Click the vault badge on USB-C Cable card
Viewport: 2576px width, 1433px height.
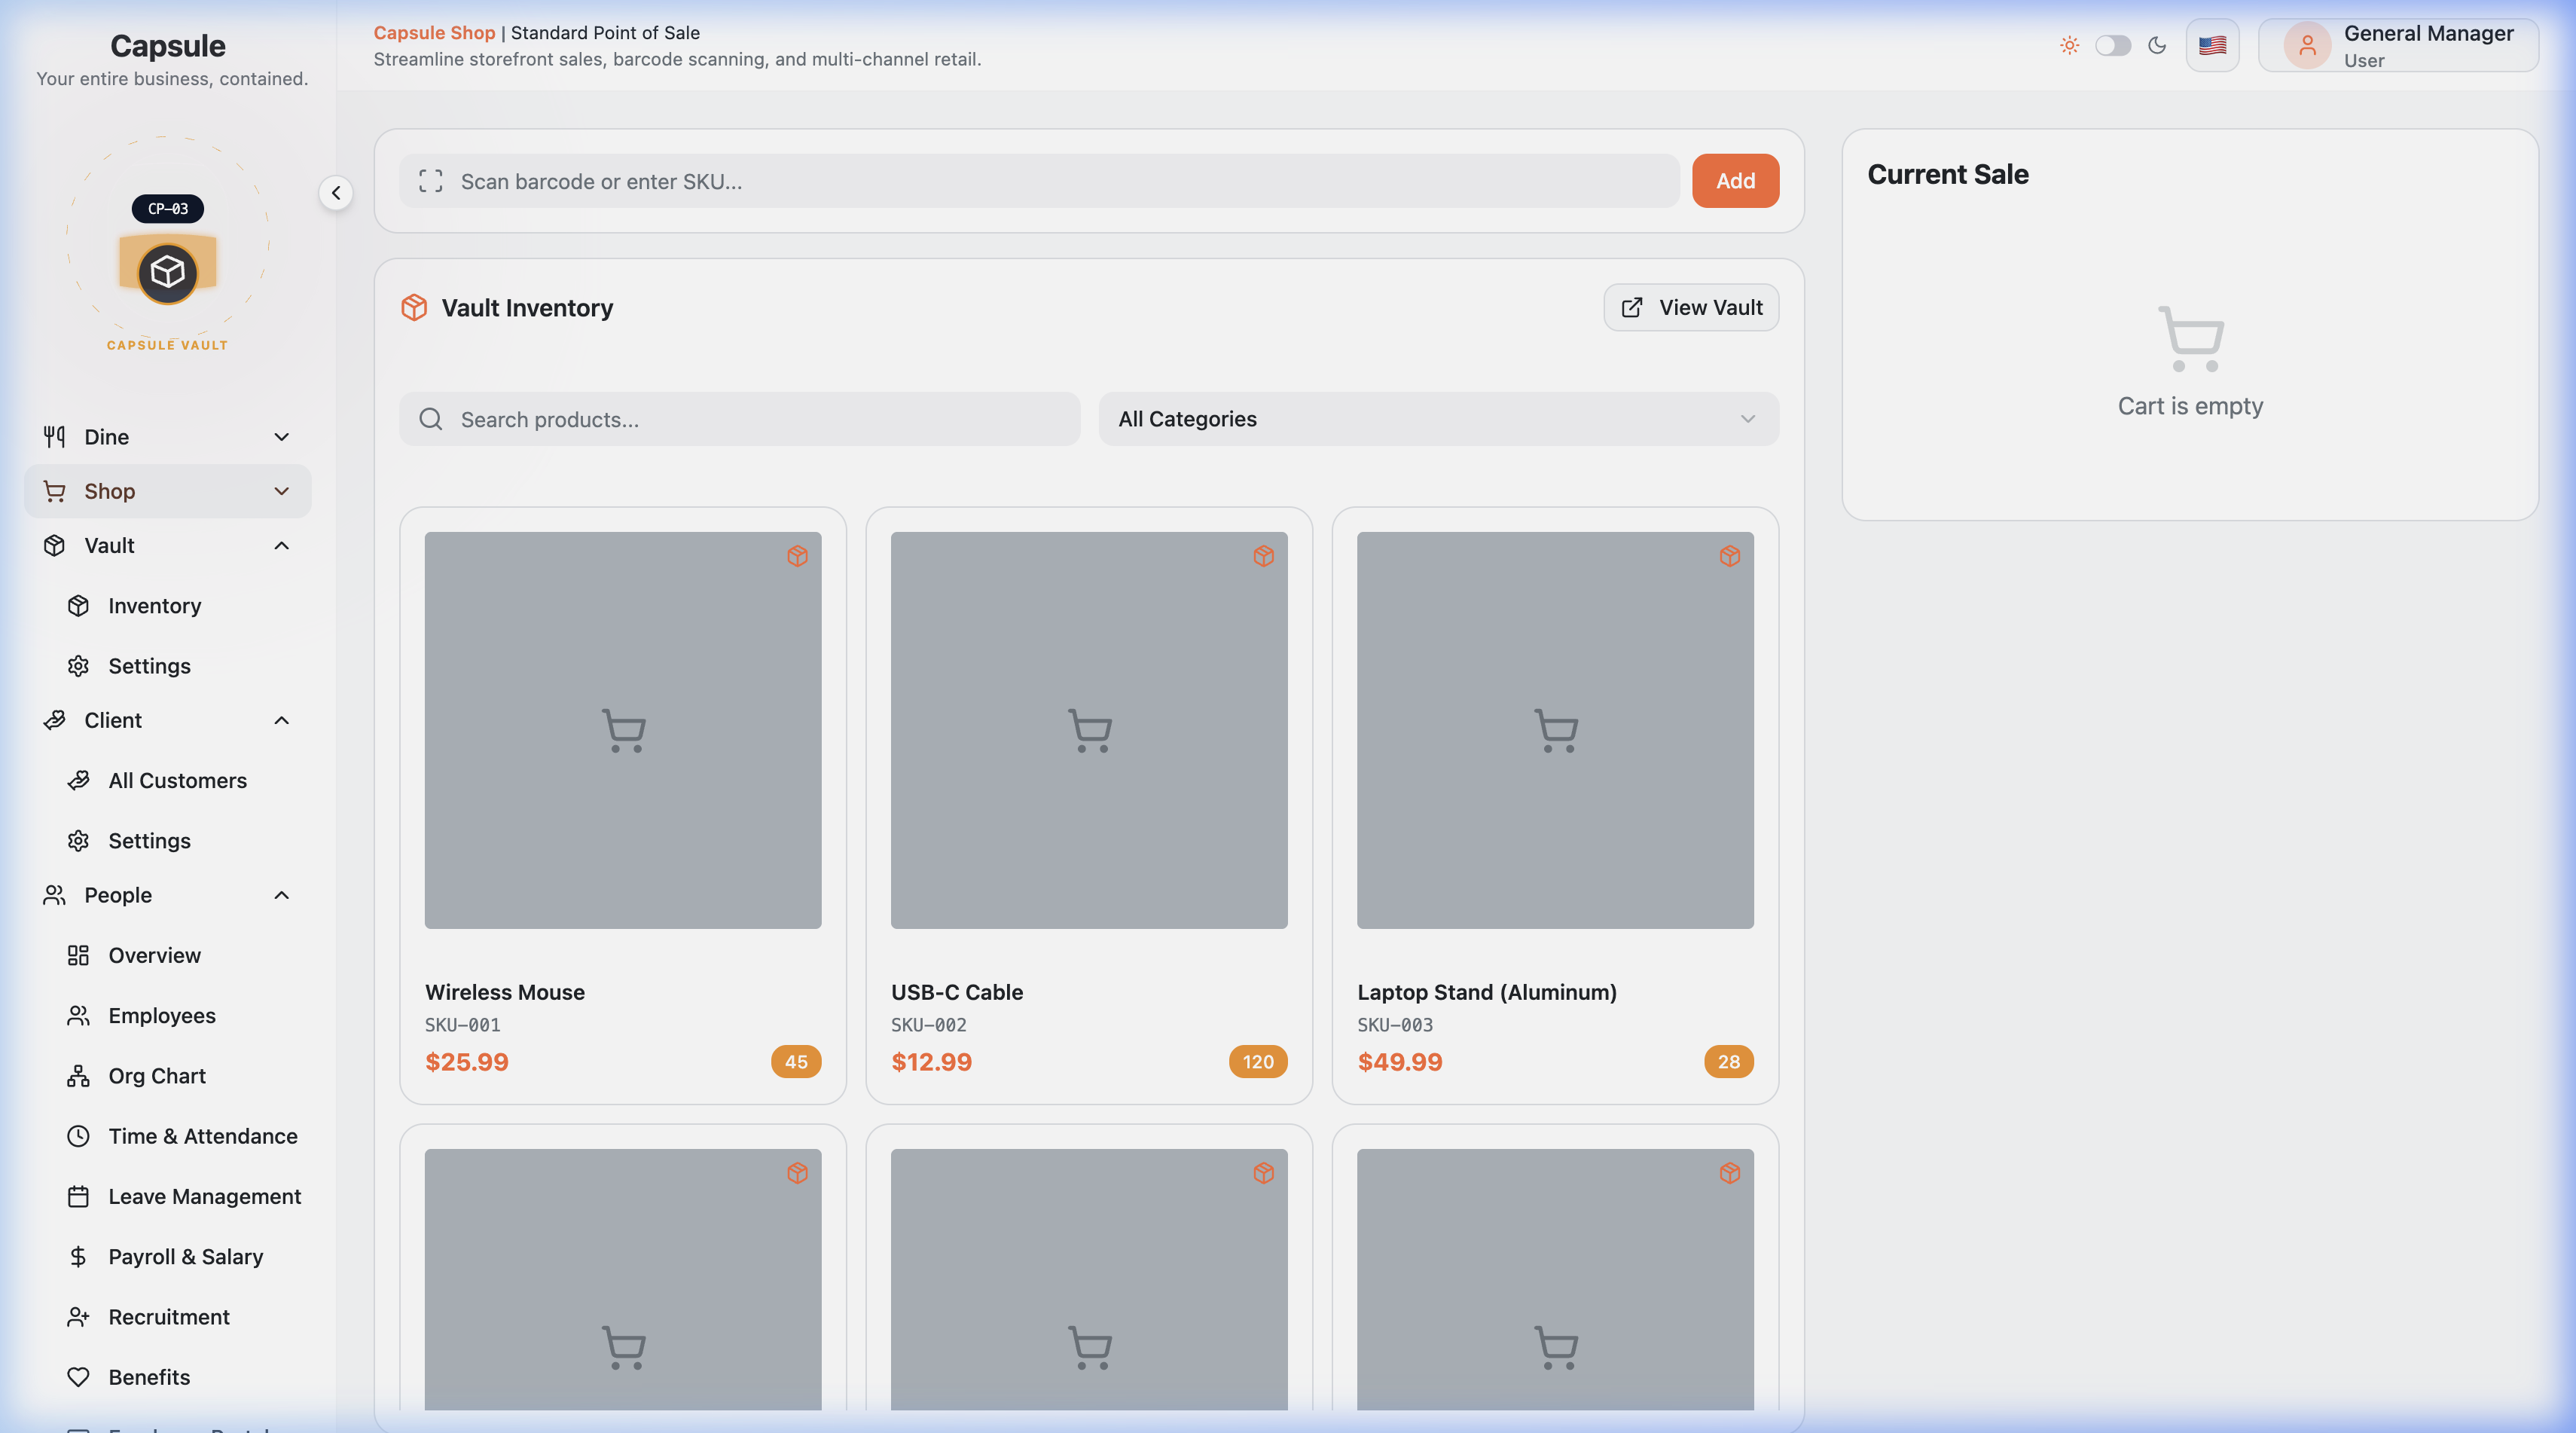click(x=1263, y=556)
